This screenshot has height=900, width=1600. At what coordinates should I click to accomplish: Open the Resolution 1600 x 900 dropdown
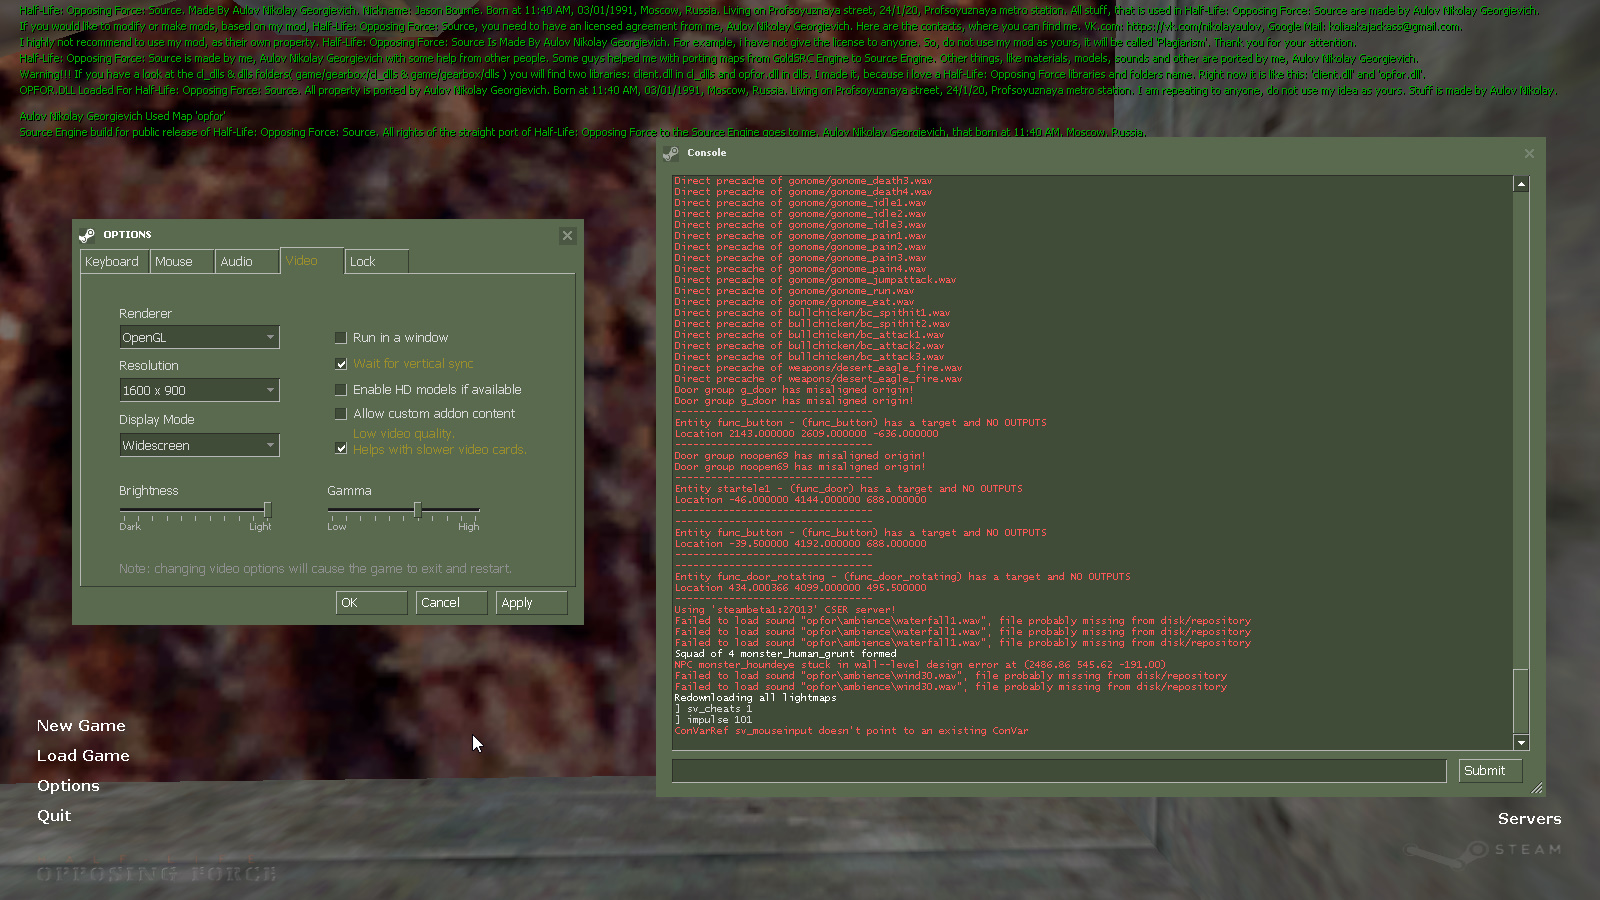tap(199, 390)
